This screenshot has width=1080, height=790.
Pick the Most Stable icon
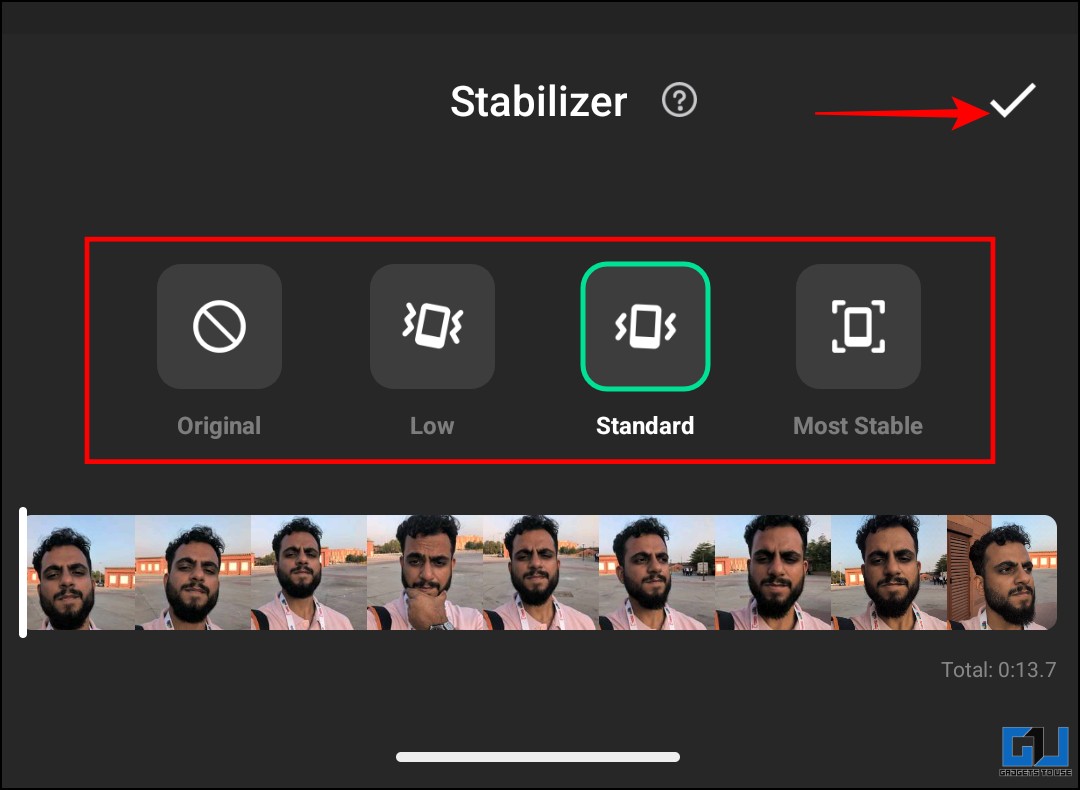click(858, 326)
